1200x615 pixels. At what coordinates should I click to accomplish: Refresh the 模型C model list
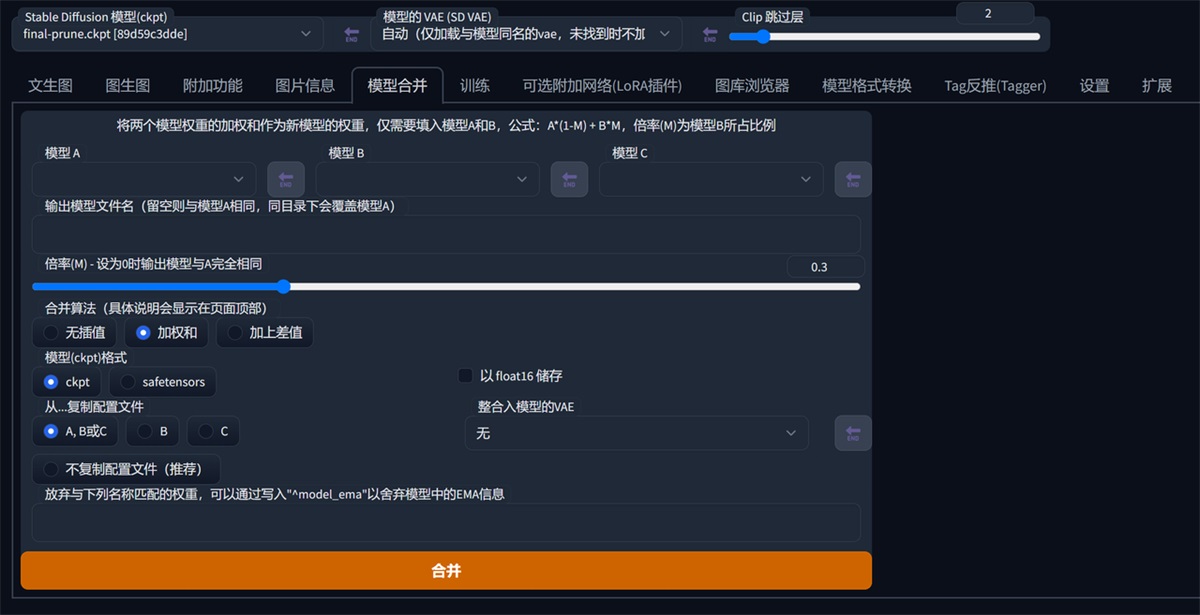[x=852, y=179]
